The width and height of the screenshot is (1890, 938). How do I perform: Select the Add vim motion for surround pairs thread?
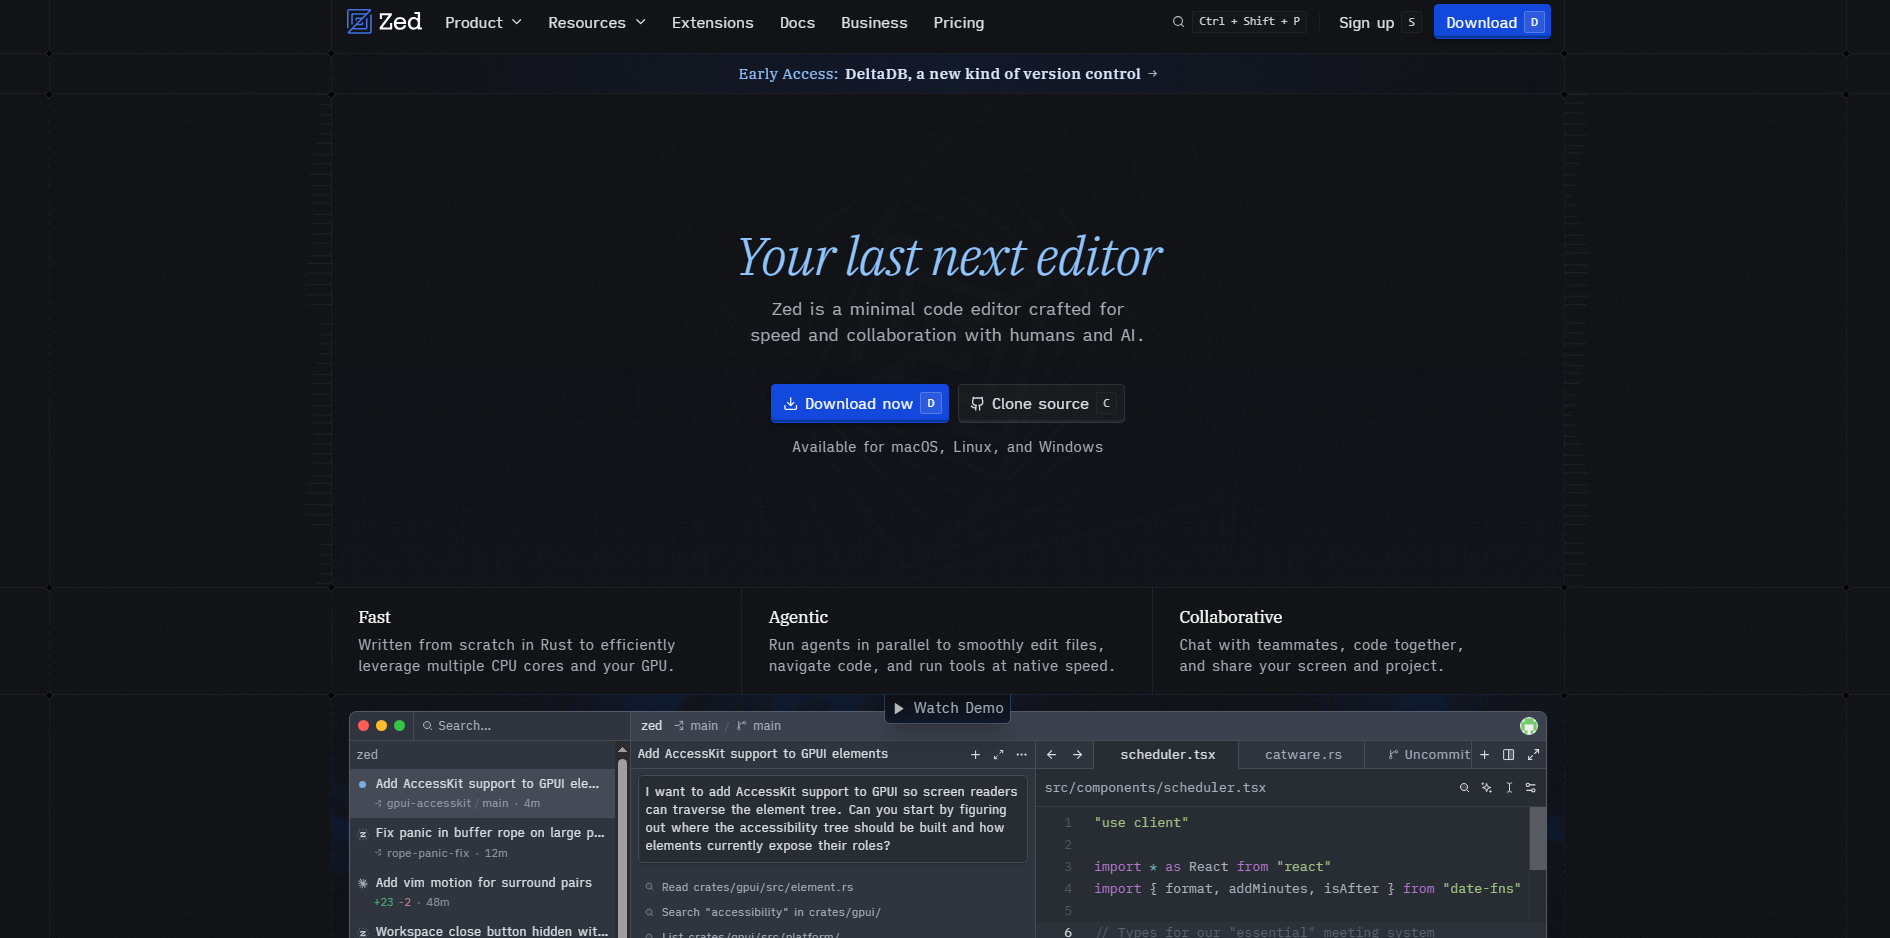click(x=483, y=892)
